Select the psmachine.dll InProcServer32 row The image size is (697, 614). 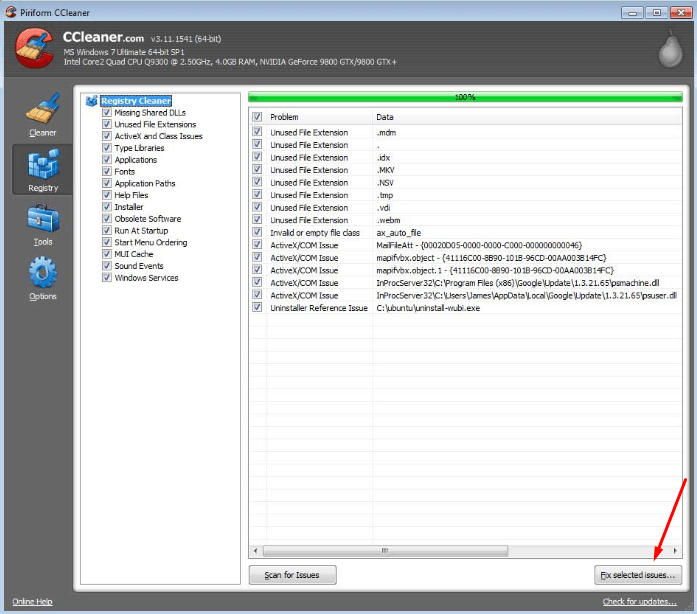pyautogui.click(x=465, y=283)
